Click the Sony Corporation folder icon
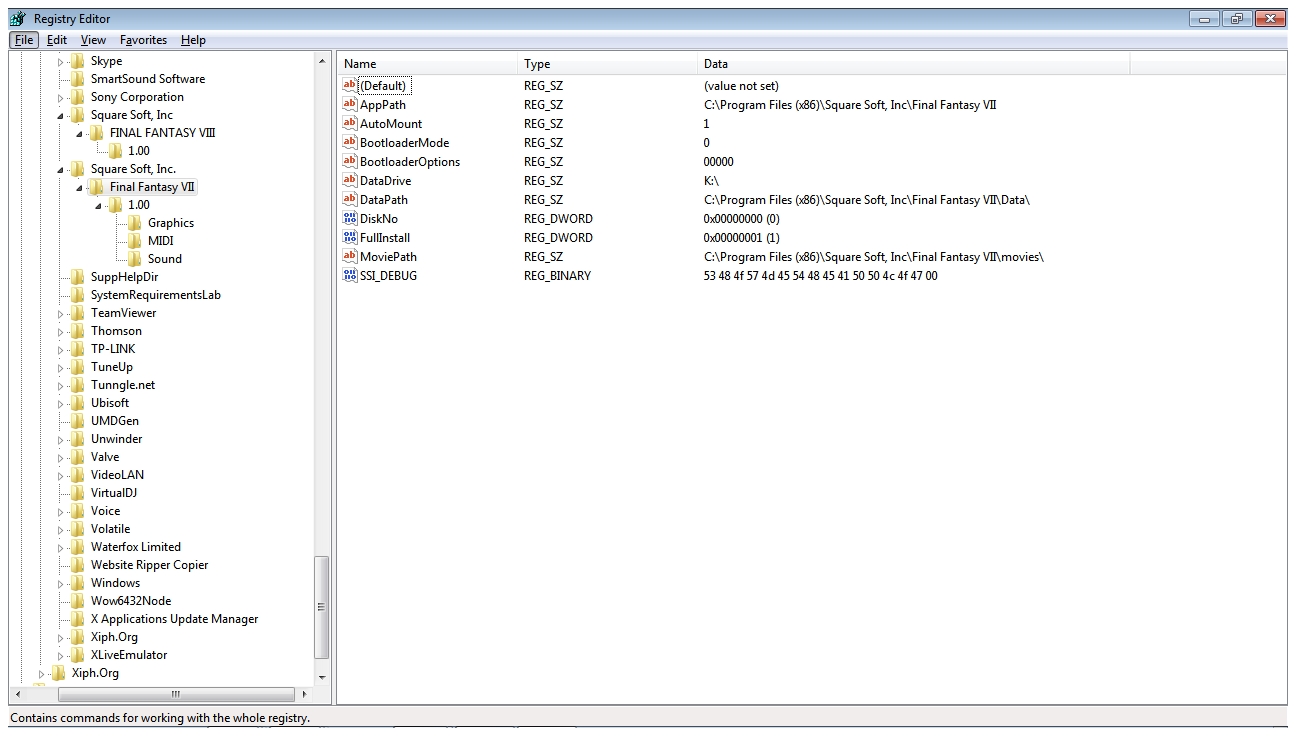 point(78,97)
